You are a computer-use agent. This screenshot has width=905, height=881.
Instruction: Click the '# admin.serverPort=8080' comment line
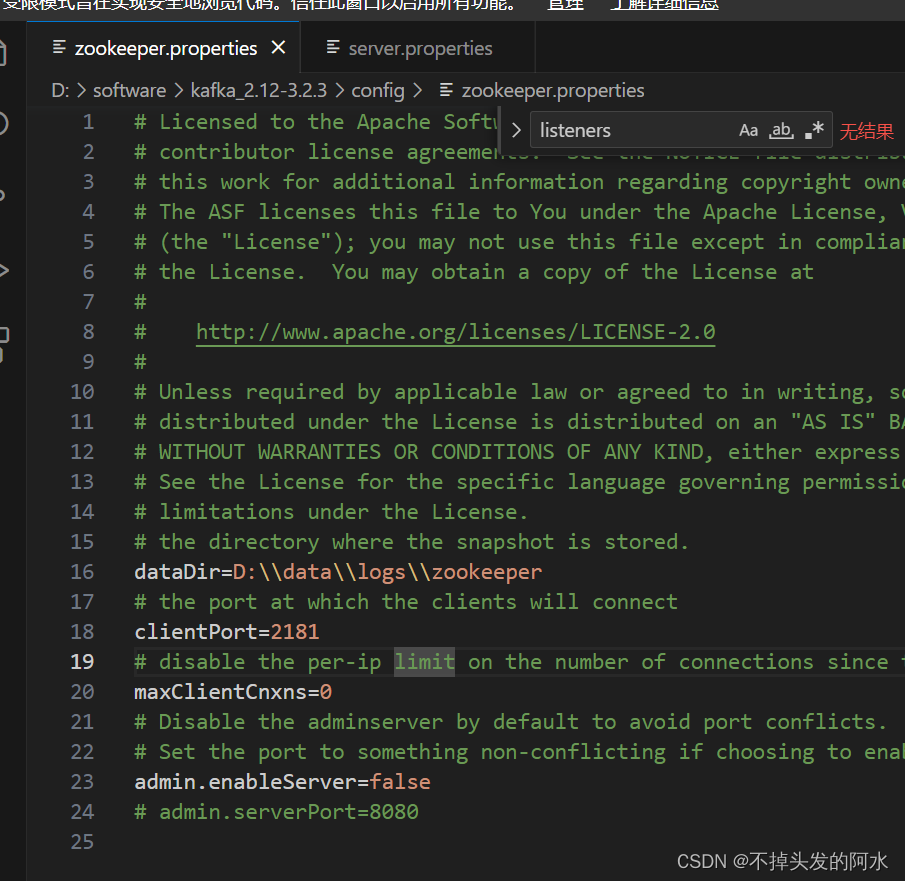[x=276, y=812]
